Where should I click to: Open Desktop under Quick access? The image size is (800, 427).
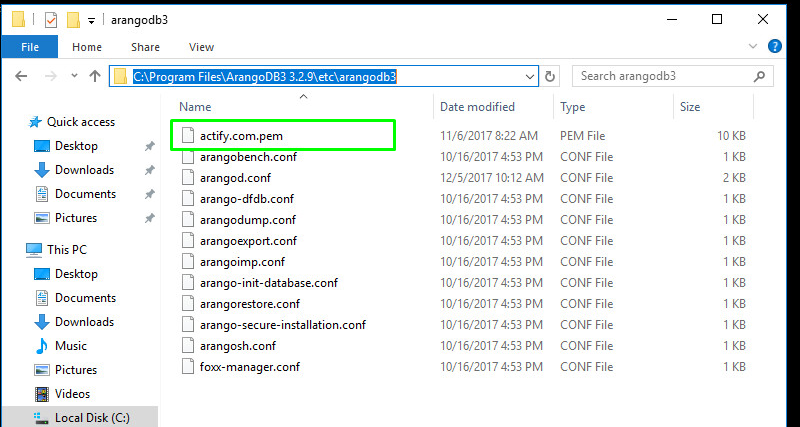click(76, 146)
